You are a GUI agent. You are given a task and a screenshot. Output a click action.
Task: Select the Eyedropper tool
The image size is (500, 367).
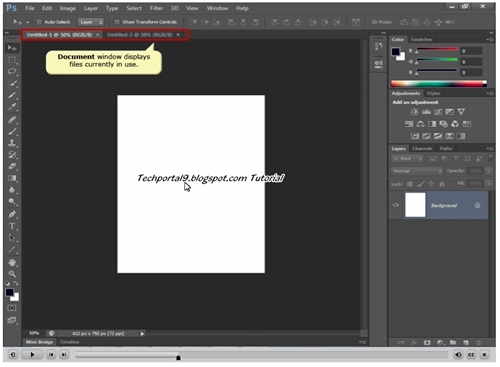(12, 107)
